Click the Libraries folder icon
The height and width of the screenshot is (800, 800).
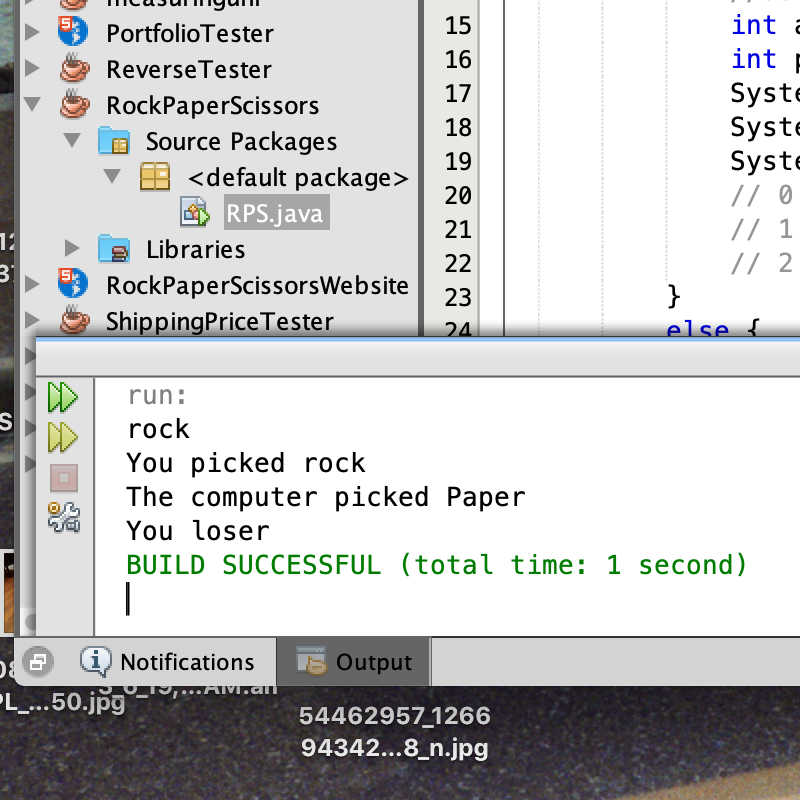click(114, 249)
